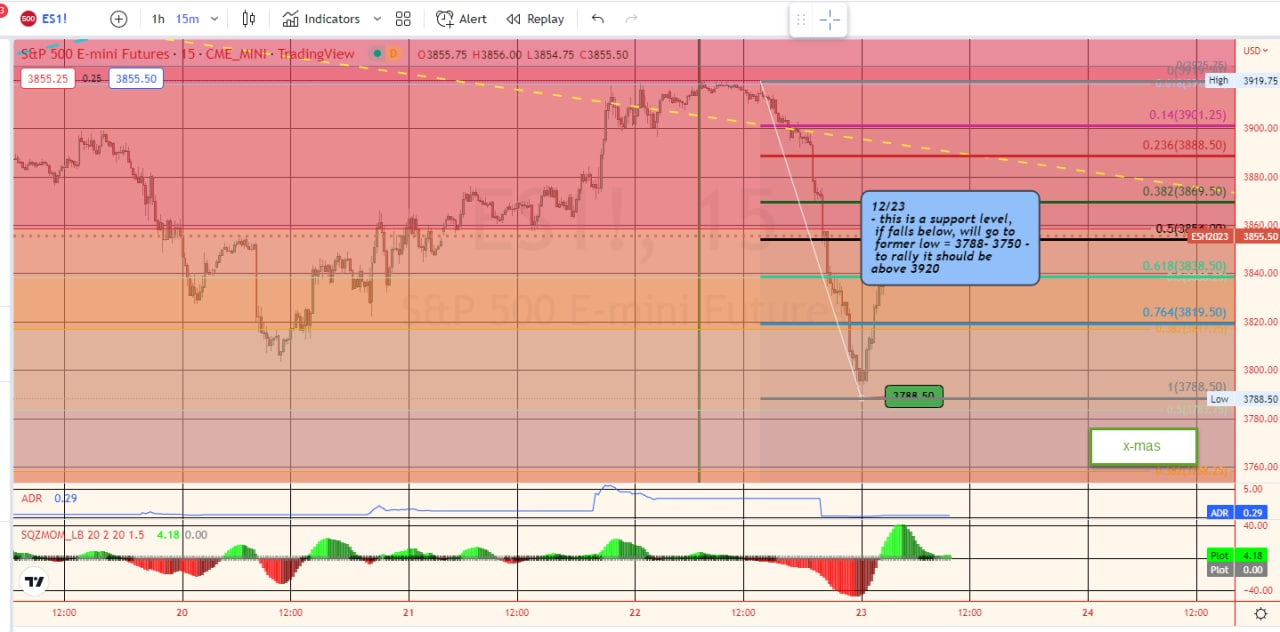
Task: Click the 0.382(3869.50) Fibonacci level label
Action: click(x=1184, y=191)
